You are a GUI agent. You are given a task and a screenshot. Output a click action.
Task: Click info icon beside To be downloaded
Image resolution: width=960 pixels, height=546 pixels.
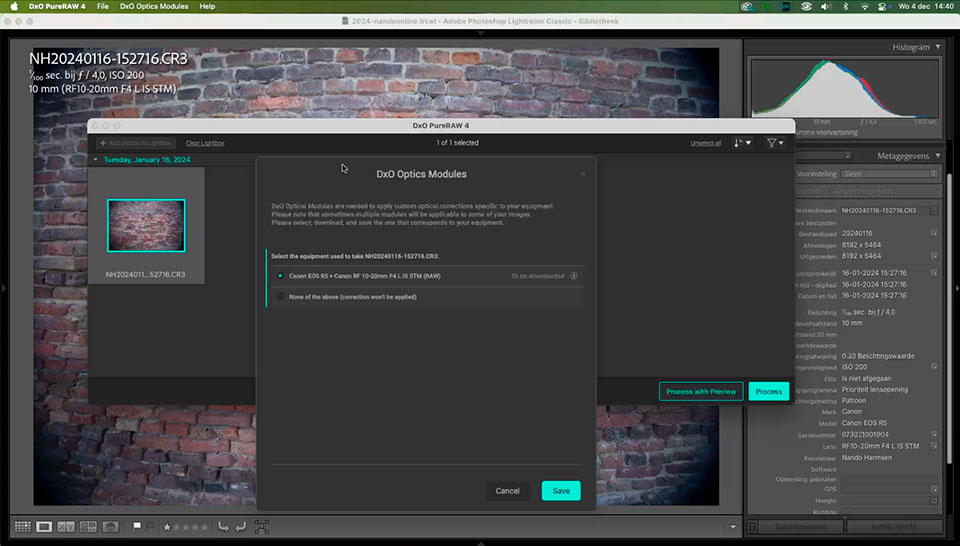[574, 276]
